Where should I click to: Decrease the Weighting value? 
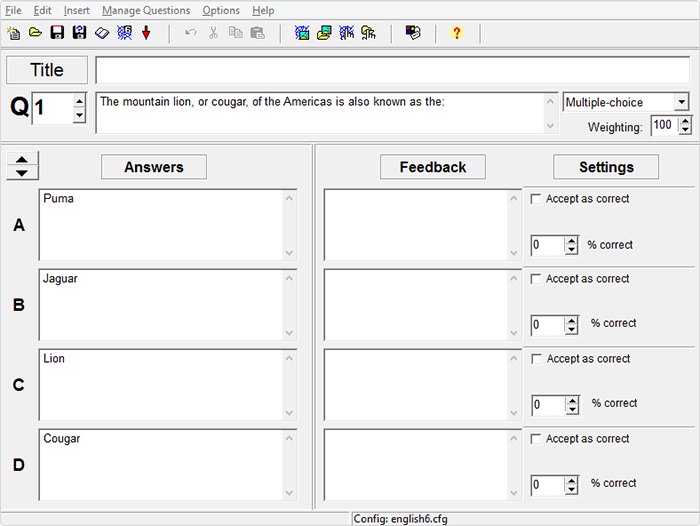coord(685,130)
